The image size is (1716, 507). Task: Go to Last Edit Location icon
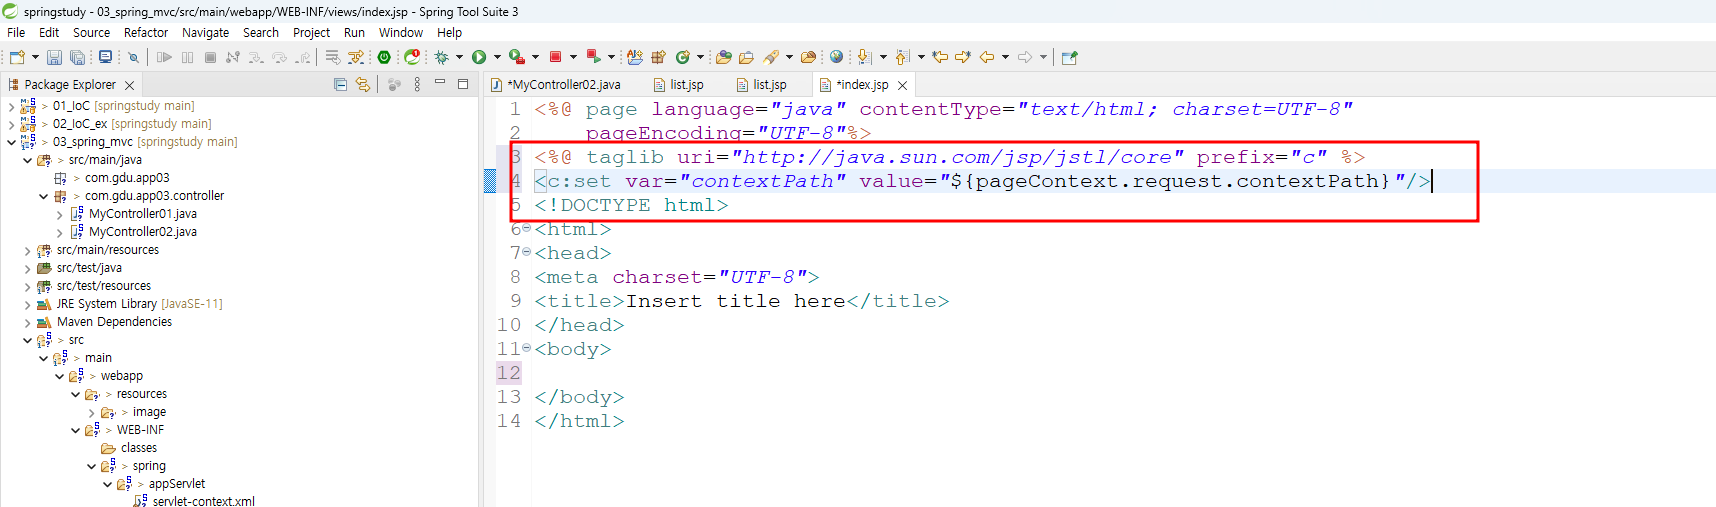click(940, 57)
